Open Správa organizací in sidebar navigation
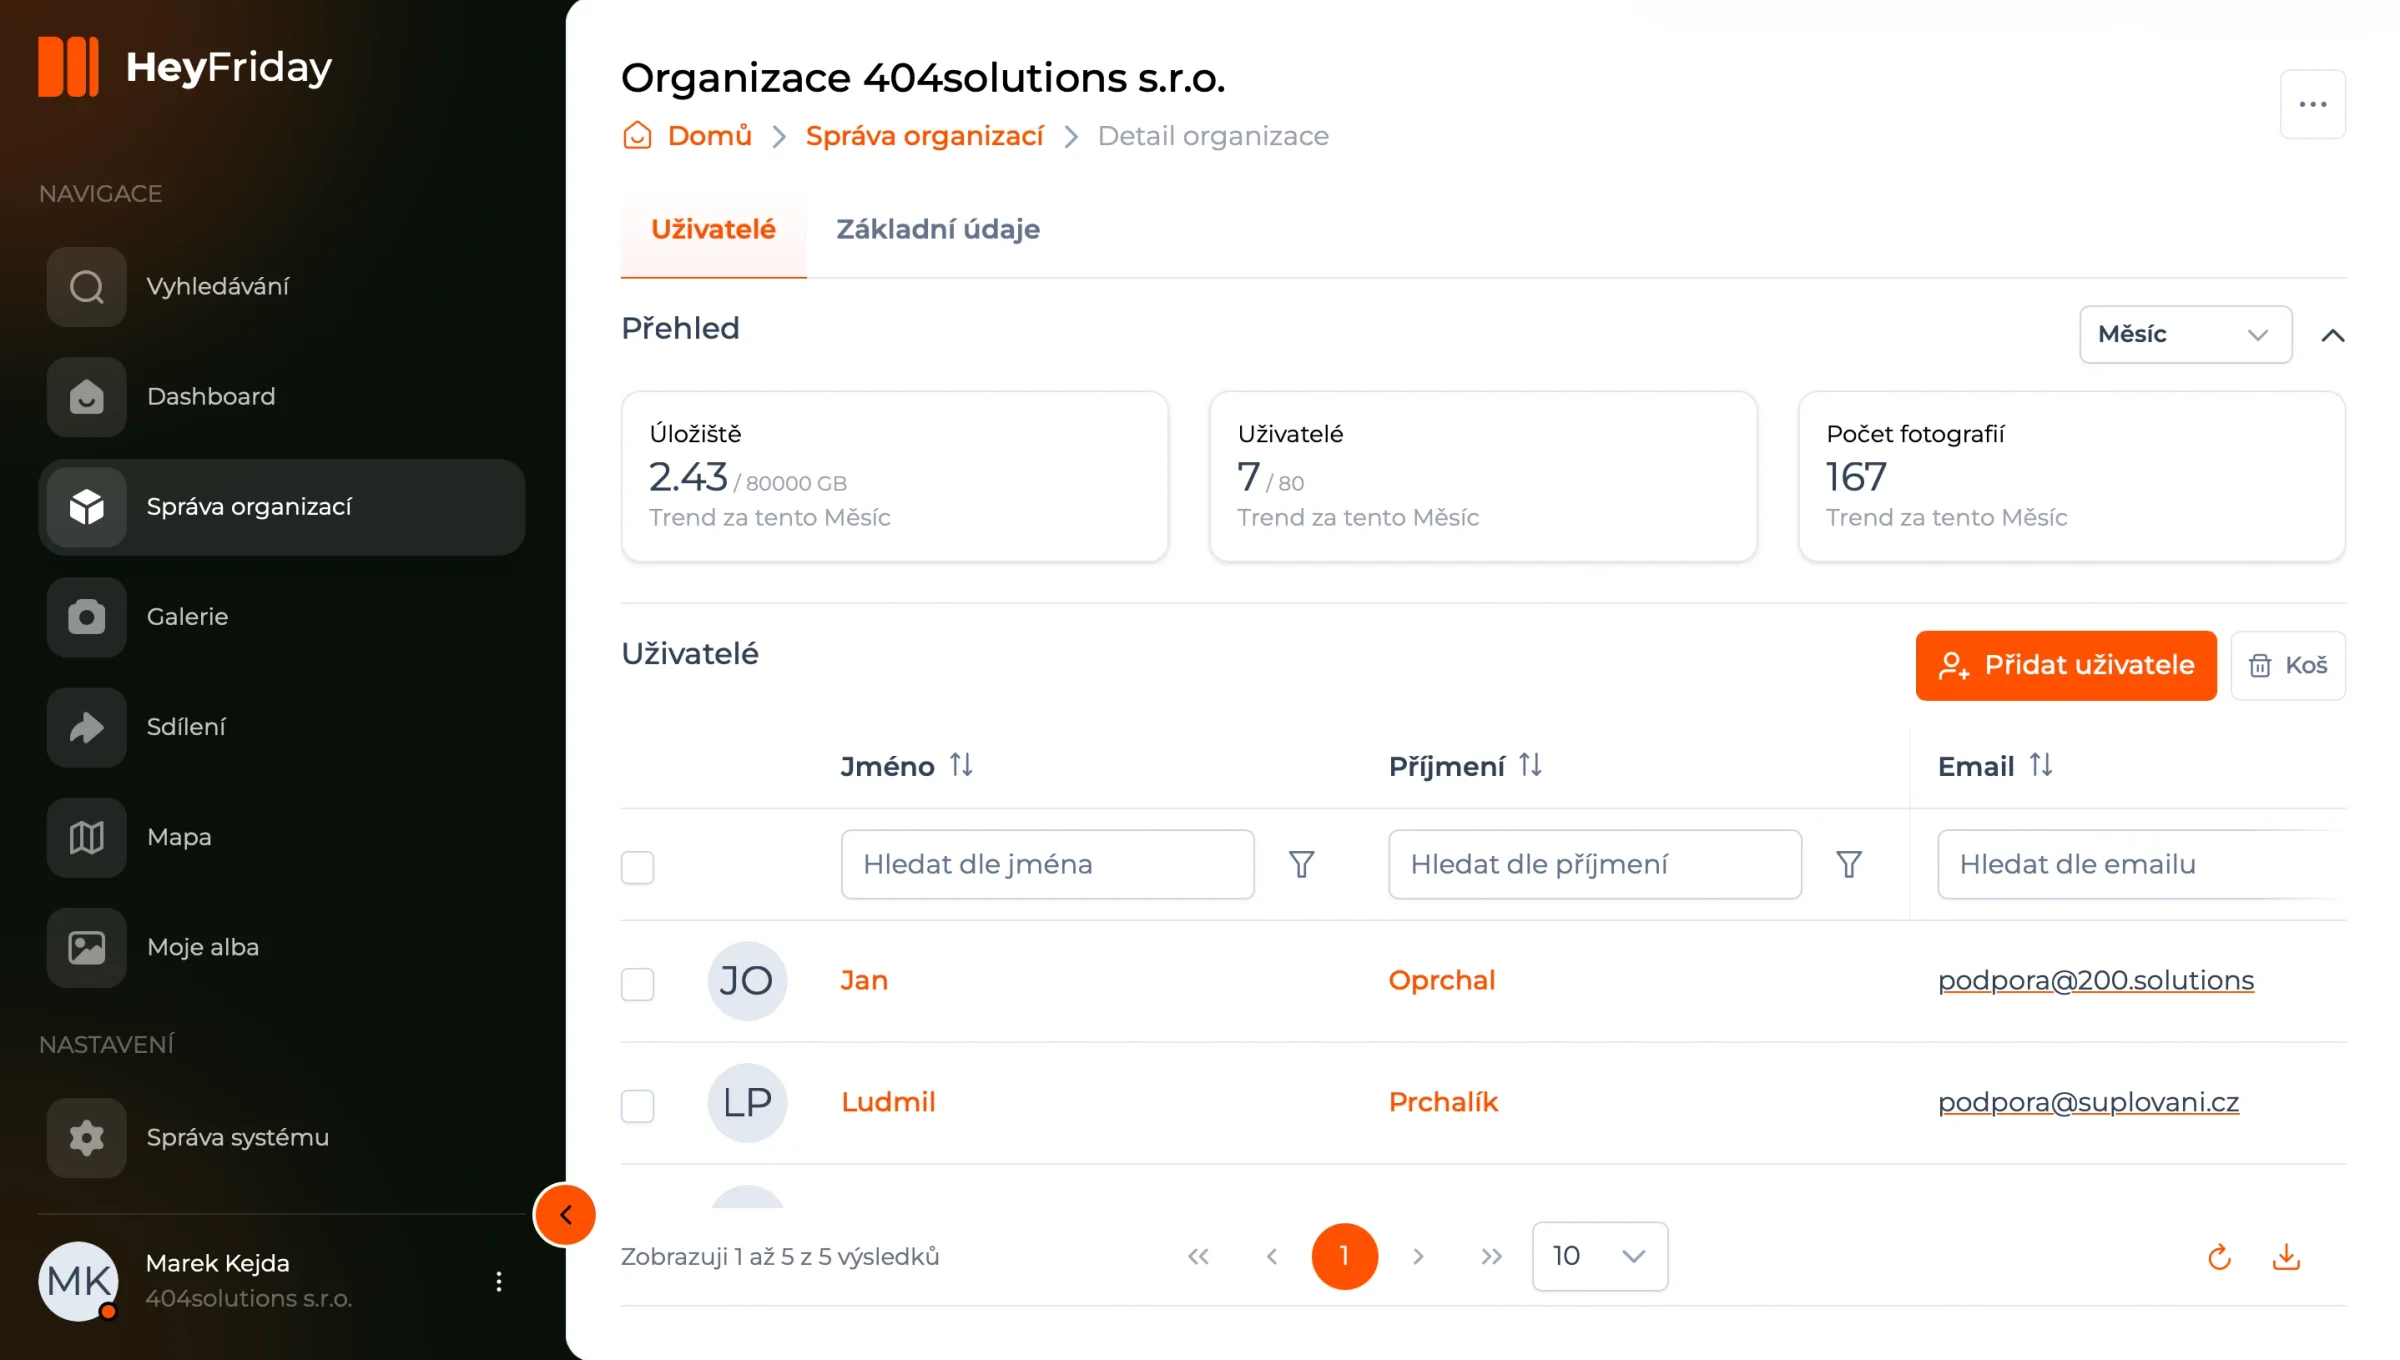The height and width of the screenshot is (1360, 2400). coord(282,507)
